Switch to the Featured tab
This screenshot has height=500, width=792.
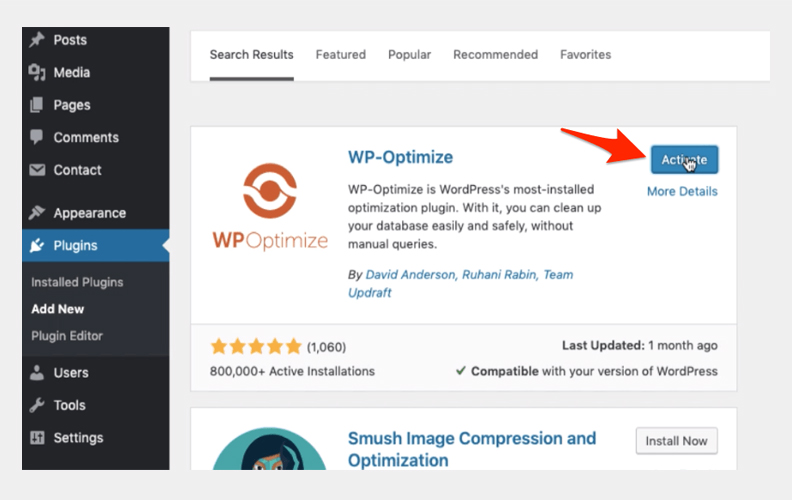340,55
